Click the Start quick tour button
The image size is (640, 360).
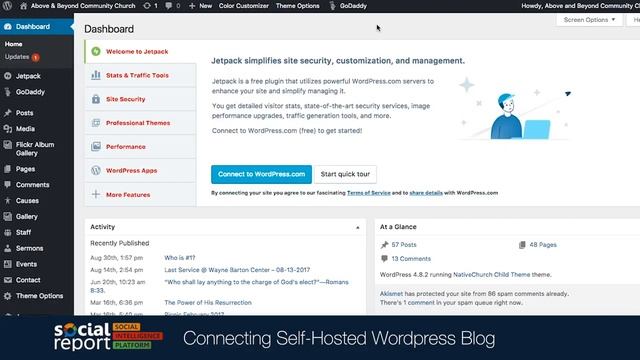tap(345, 174)
